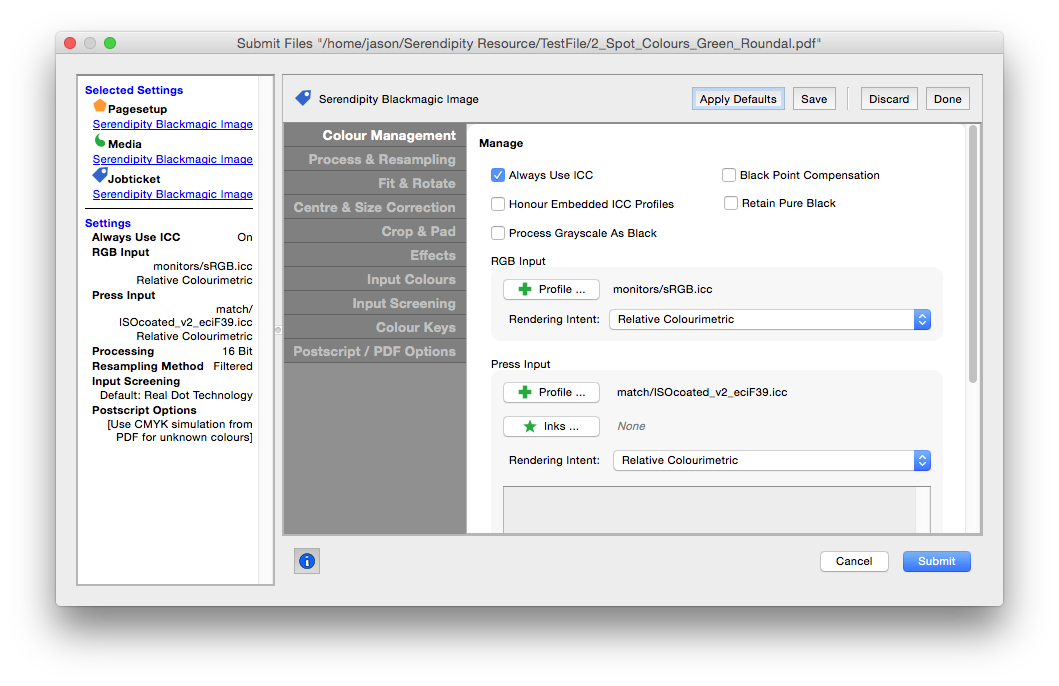Switch to Process & Resampling tab
Image resolution: width=1059 pixels, height=686 pixels.
pos(375,159)
